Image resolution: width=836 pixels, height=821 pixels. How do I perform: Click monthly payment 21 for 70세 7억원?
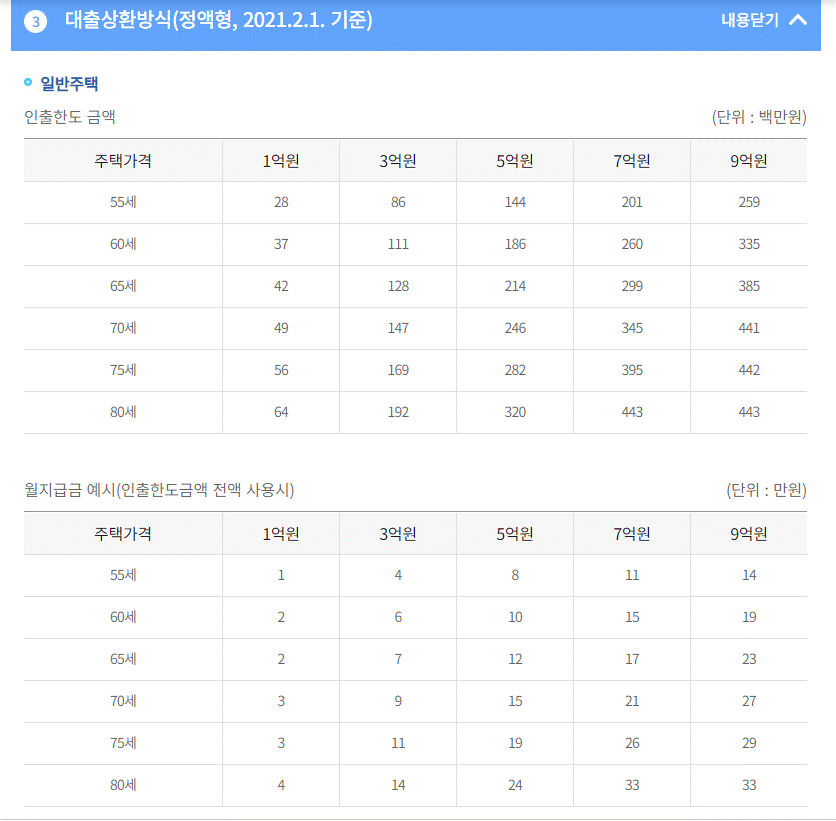pos(632,701)
